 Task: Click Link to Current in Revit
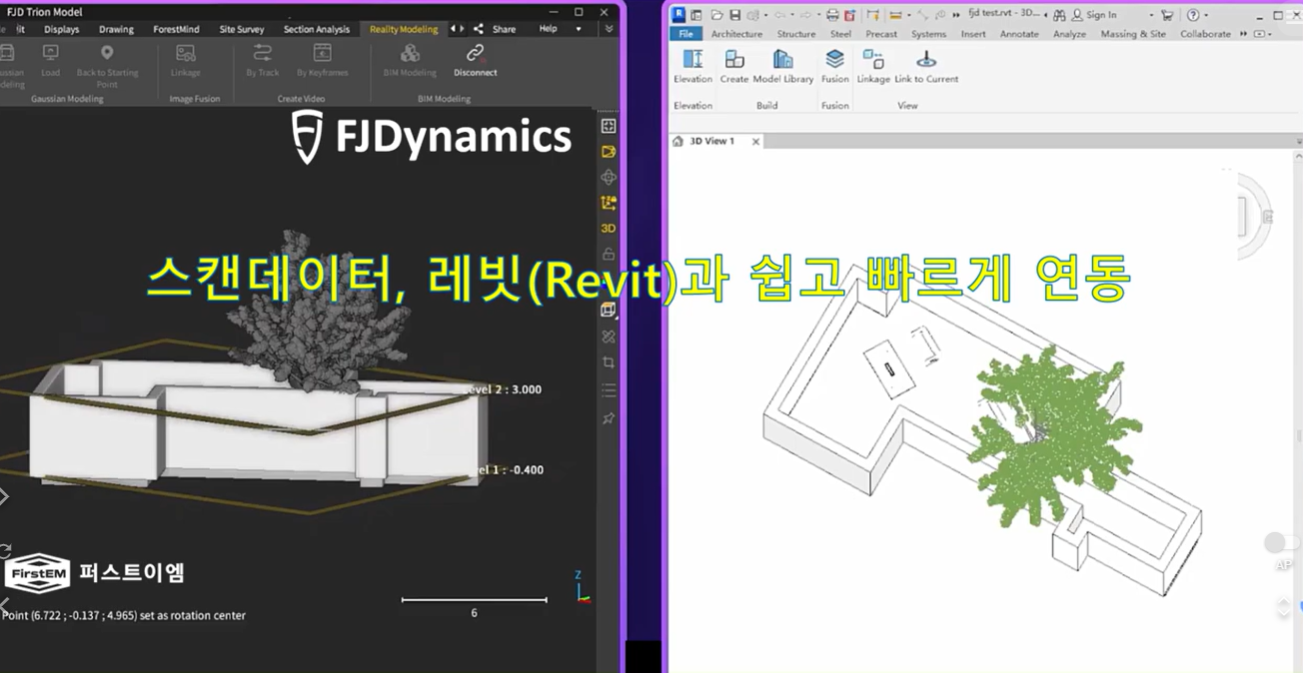pos(926,66)
